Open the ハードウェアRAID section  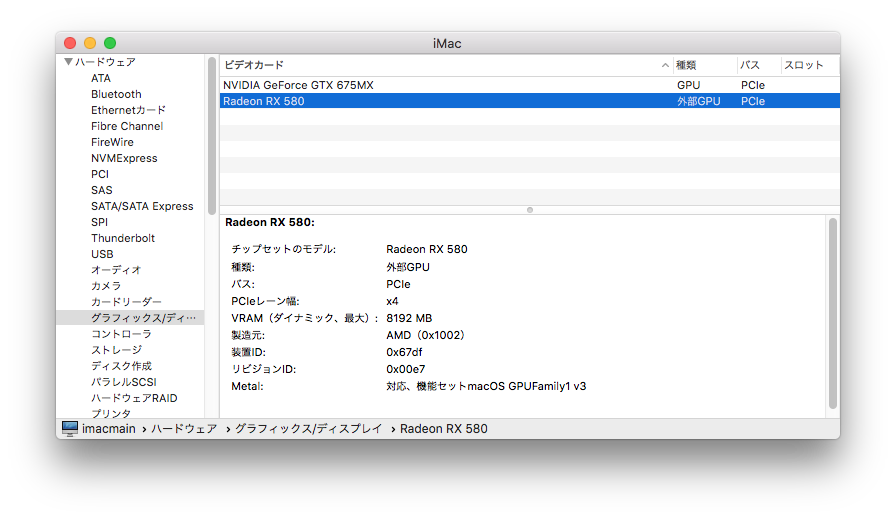tap(134, 398)
